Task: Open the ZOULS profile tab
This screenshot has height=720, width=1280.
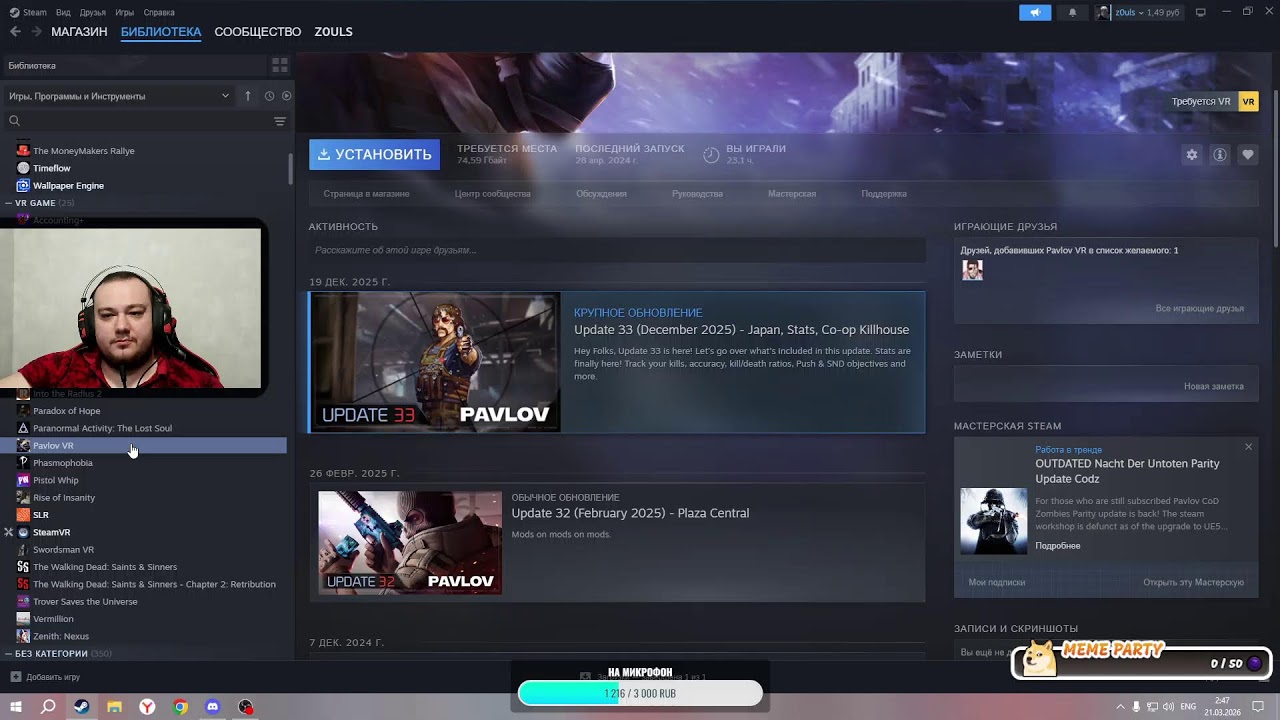Action: pyautogui.click(x=333, y=32)
